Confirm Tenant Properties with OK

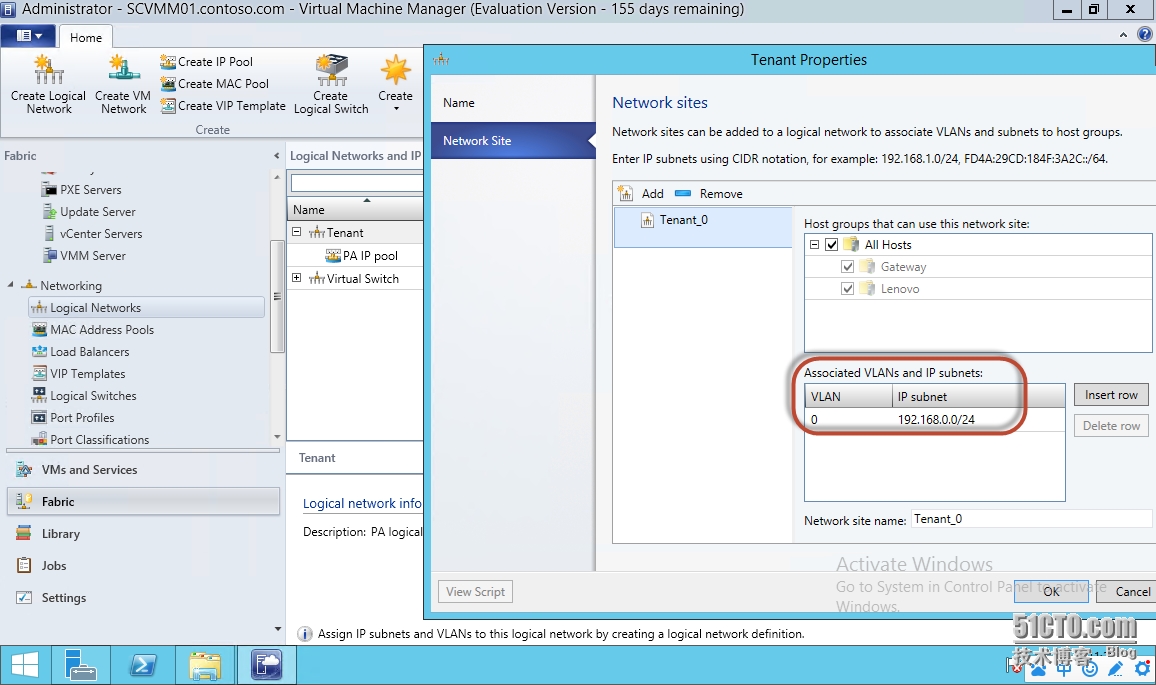point(1051,591)
